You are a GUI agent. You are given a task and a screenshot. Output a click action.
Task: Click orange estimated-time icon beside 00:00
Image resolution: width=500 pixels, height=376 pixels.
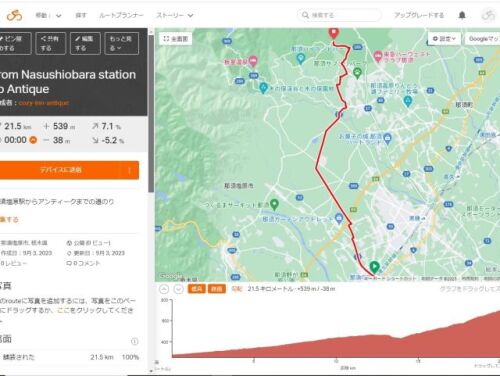33,140
